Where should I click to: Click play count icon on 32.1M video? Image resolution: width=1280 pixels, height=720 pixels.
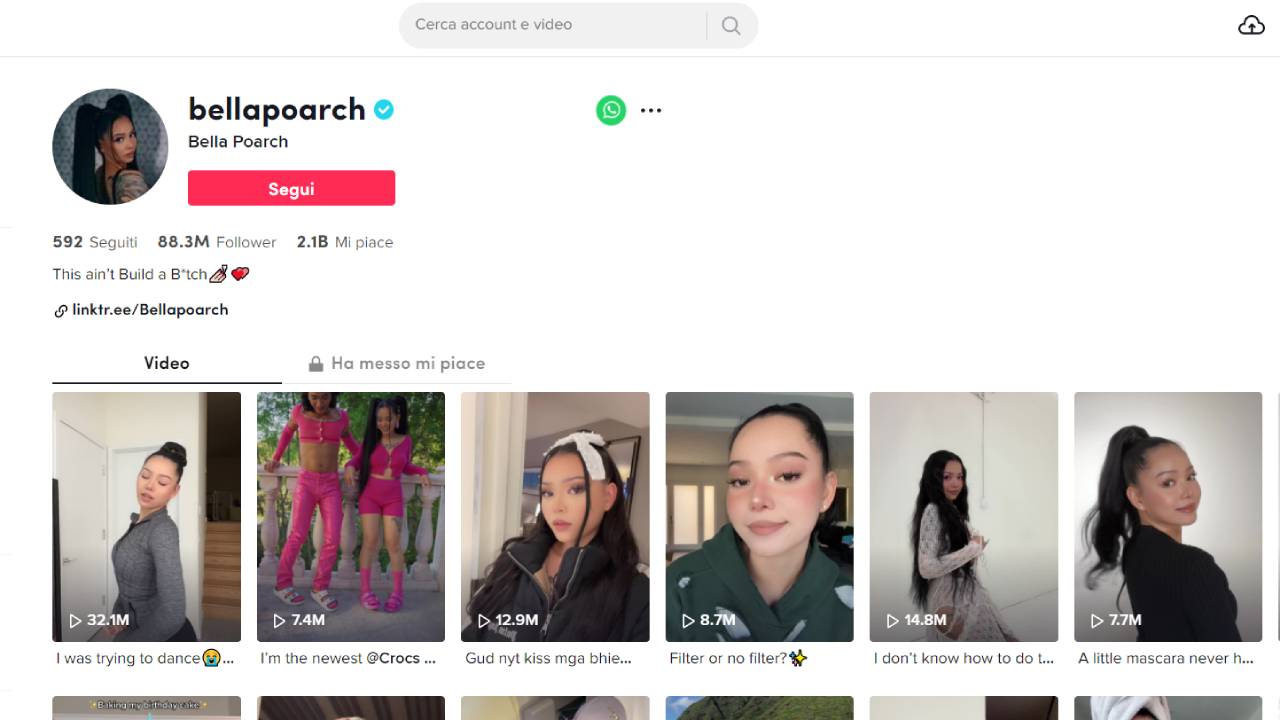pos(75,621)
